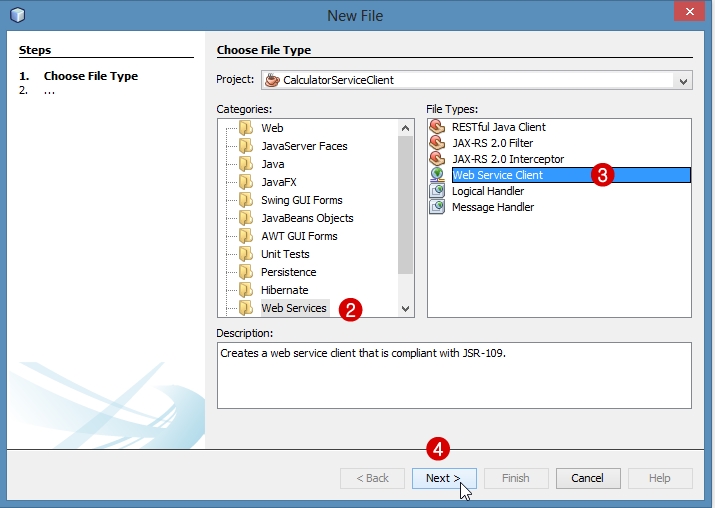This screenshot has width=715, height=508.
Task: Select JAX-RS 2.0 Interceptor file type
Action: 508,159
